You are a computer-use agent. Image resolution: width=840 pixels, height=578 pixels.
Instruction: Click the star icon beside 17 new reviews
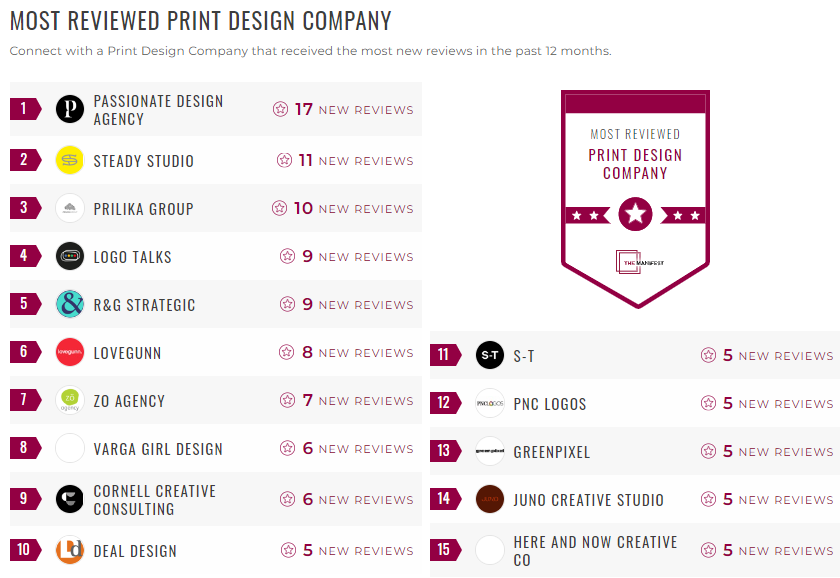[281, 110]
